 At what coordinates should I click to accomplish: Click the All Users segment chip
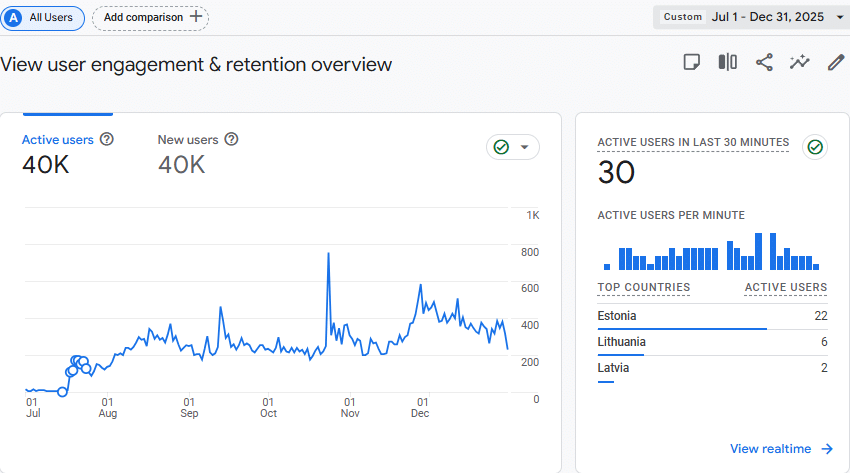point(43,17)
